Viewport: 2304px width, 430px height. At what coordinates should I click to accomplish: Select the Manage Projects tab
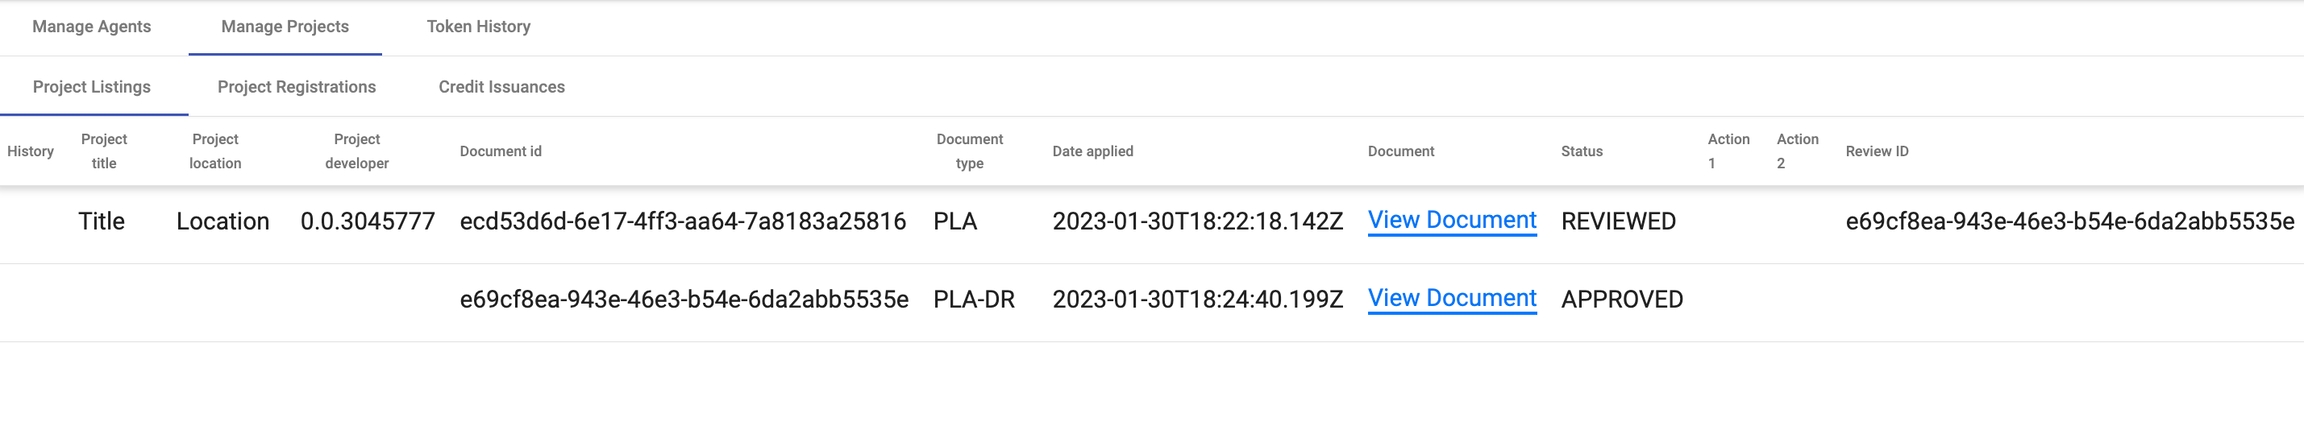(x=285, y=27)
